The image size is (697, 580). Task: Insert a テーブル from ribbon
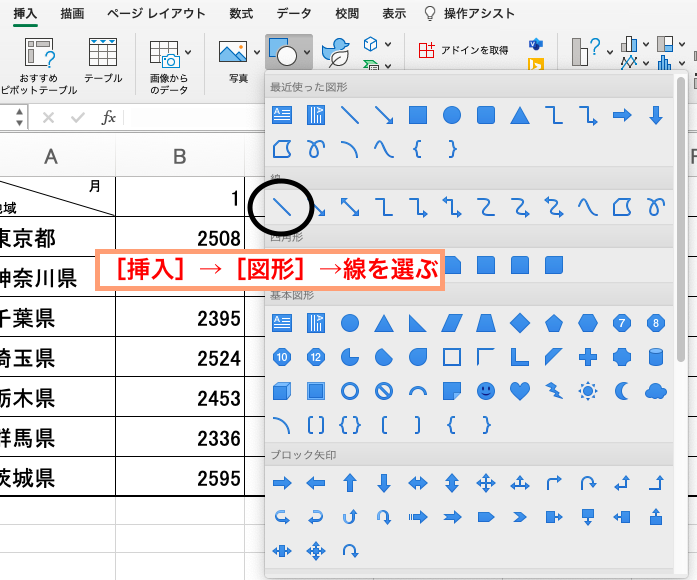point(103,60)
